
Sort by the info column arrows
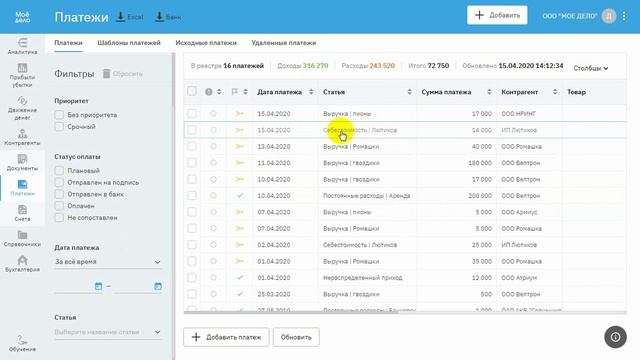click(x=219, y=92)
